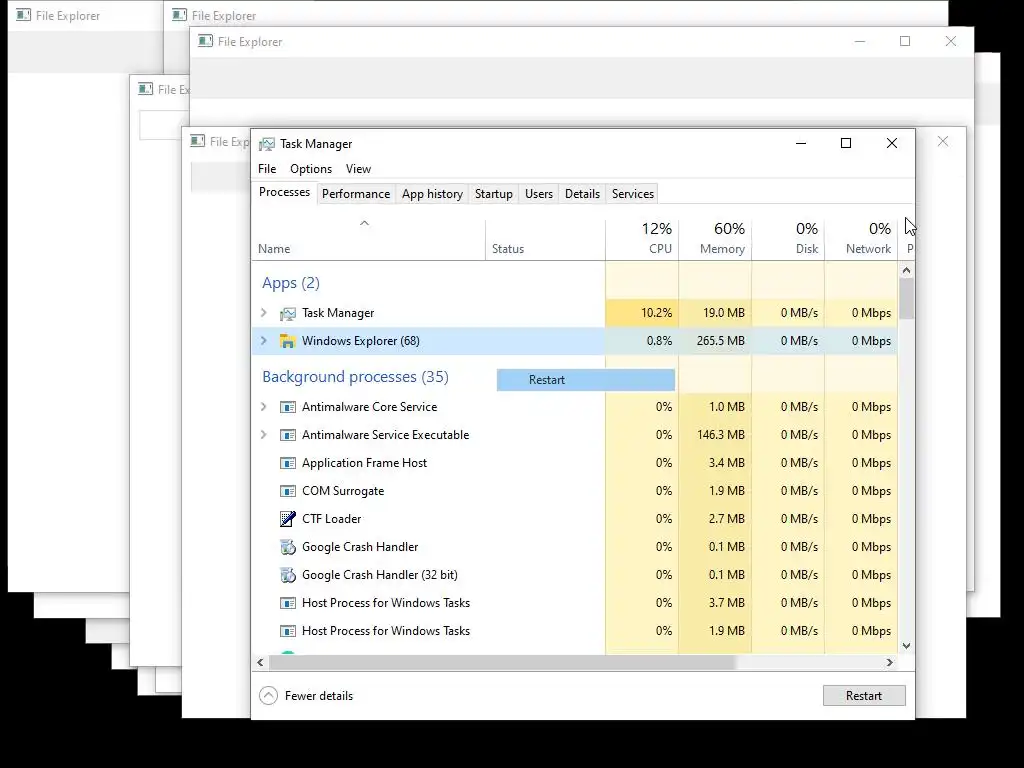Viewport: 1024px width, 768px height.
Task: Select the CTF Loader process row
Action: [x=575, y=519]
